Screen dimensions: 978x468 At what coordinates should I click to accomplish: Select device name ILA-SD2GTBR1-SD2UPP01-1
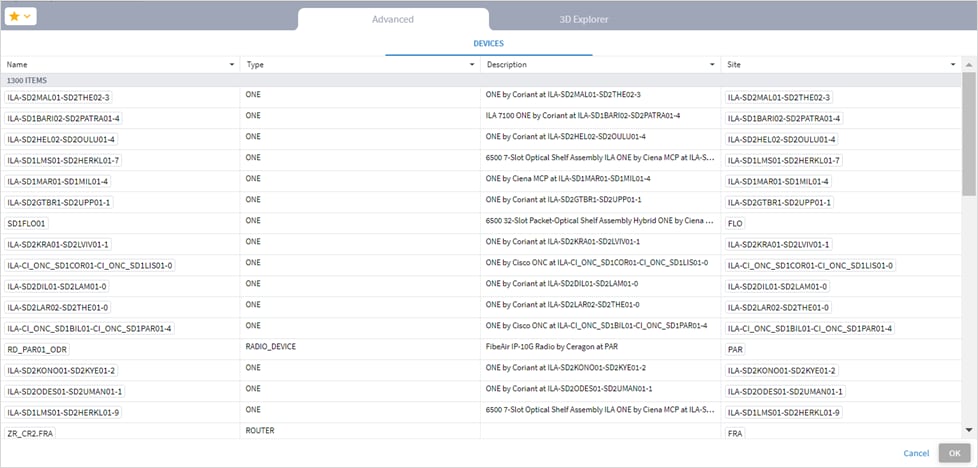pos(59,203)
